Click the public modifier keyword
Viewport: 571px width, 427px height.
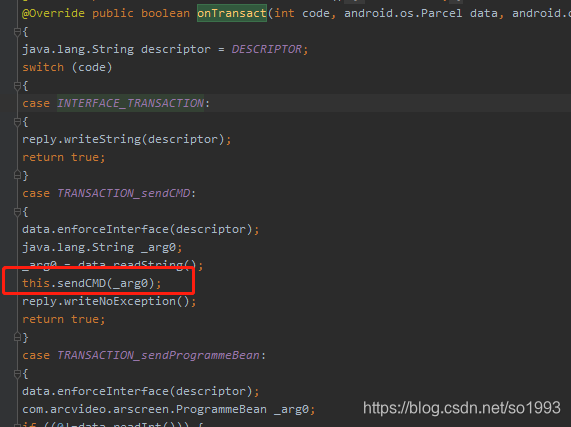point(113,13)
